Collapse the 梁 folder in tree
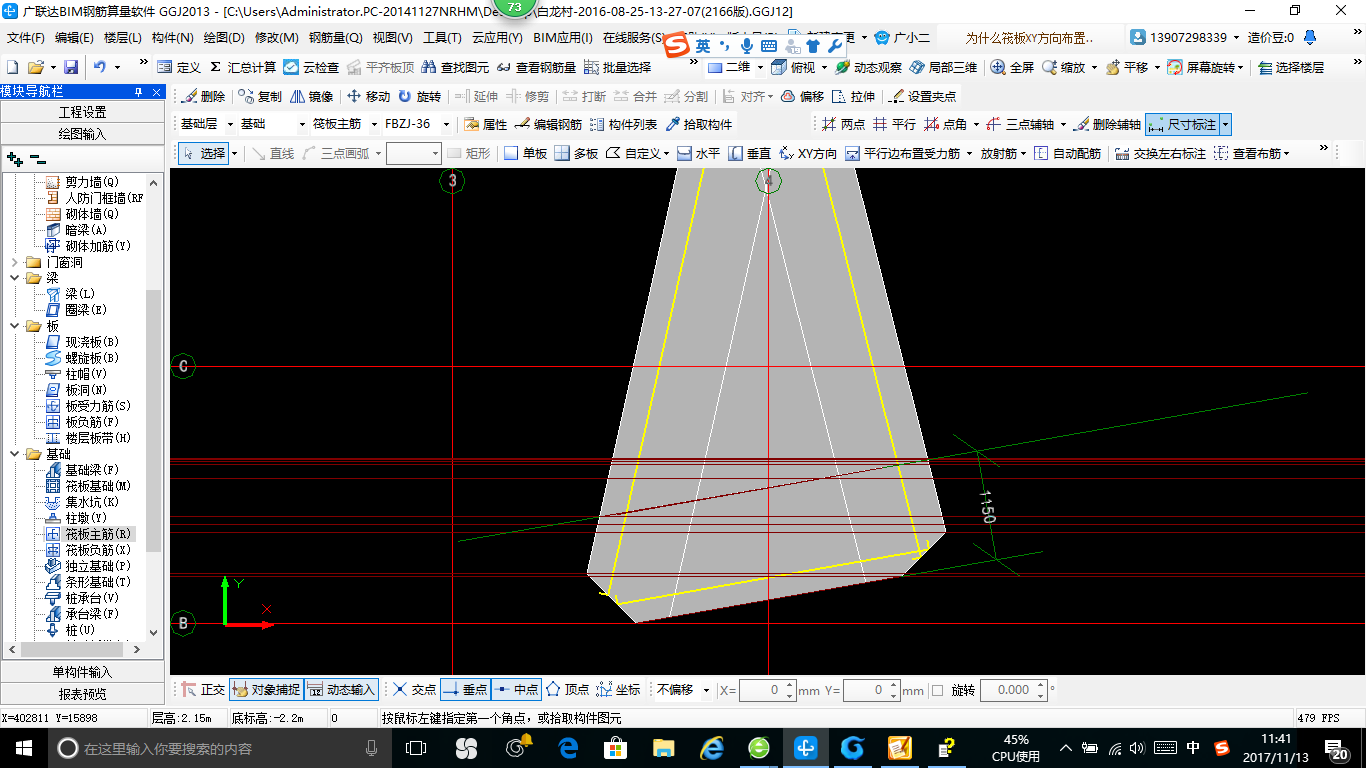The width and height of the screenshot is (1366, 768). pos(14,278)
